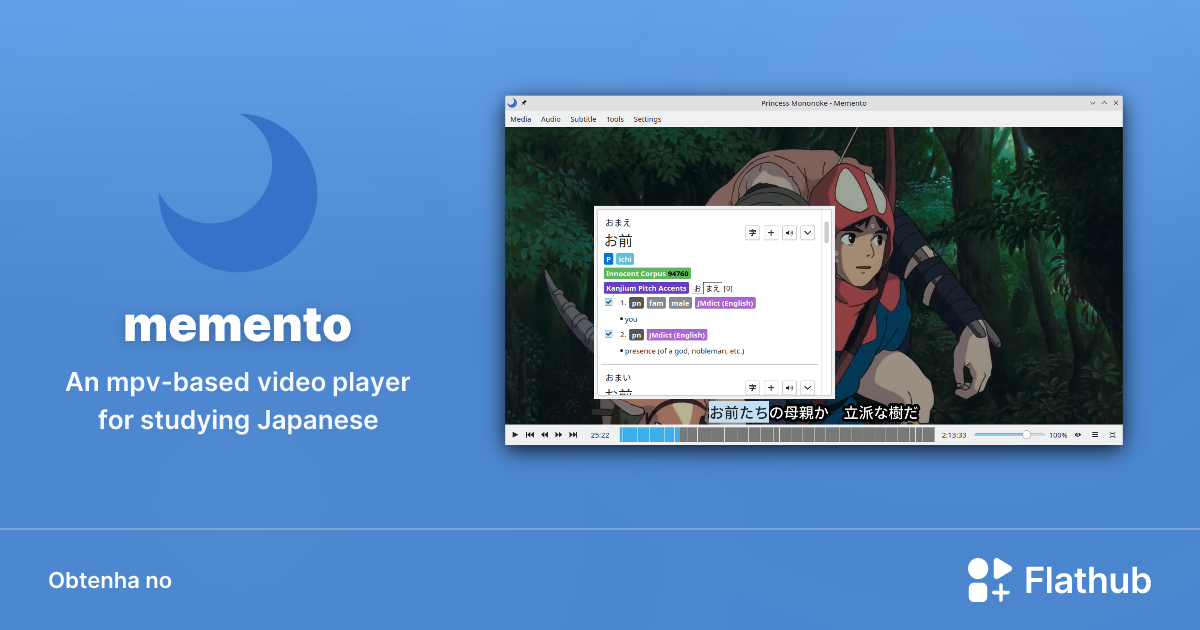Collapse the おまい entry with its chevron
1200x630 pixels.
point(807,387)
